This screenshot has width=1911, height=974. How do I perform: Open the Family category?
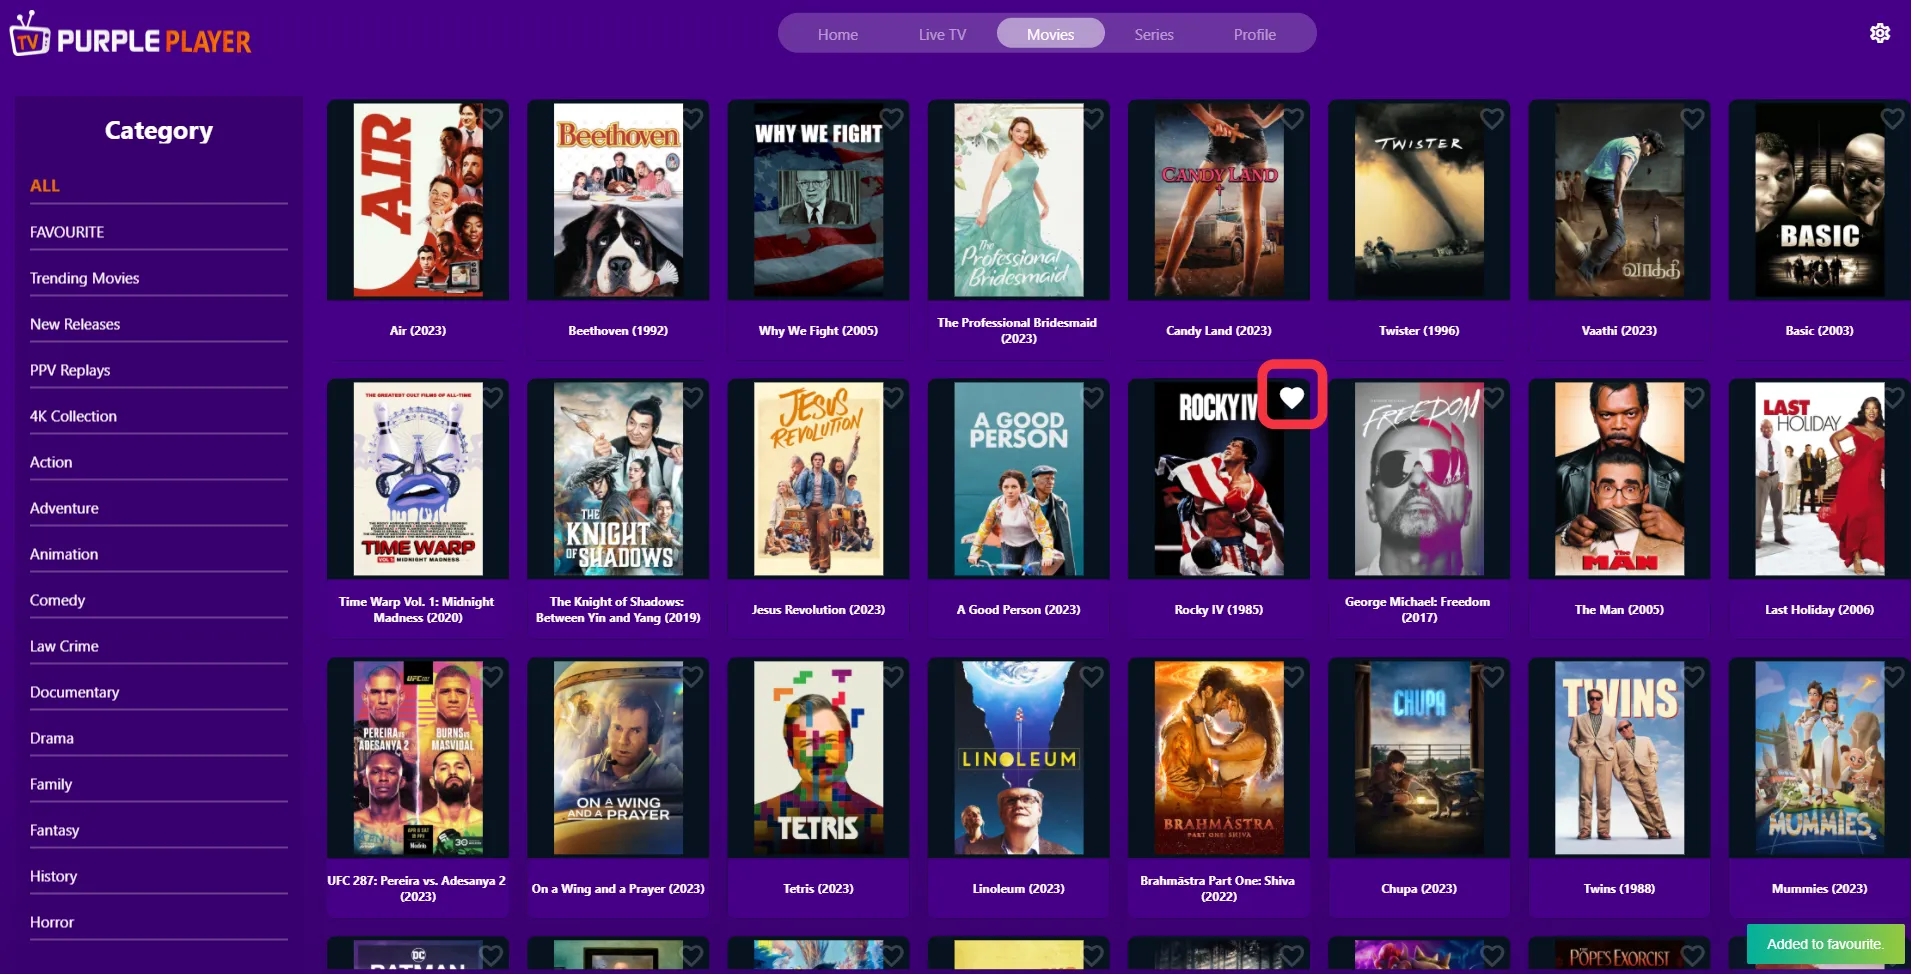point(158,784)
